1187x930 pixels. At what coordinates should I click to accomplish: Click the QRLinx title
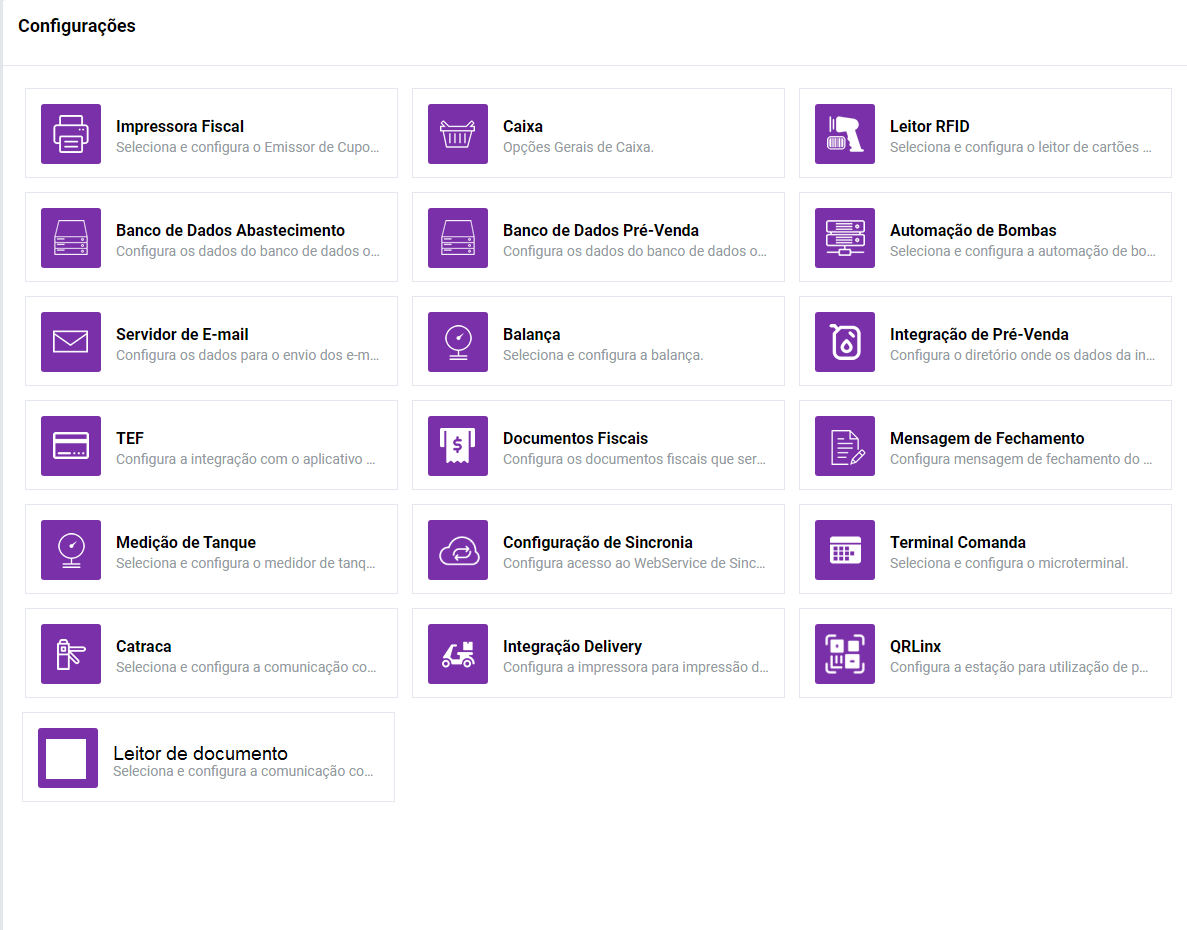(x=915, y=646)
